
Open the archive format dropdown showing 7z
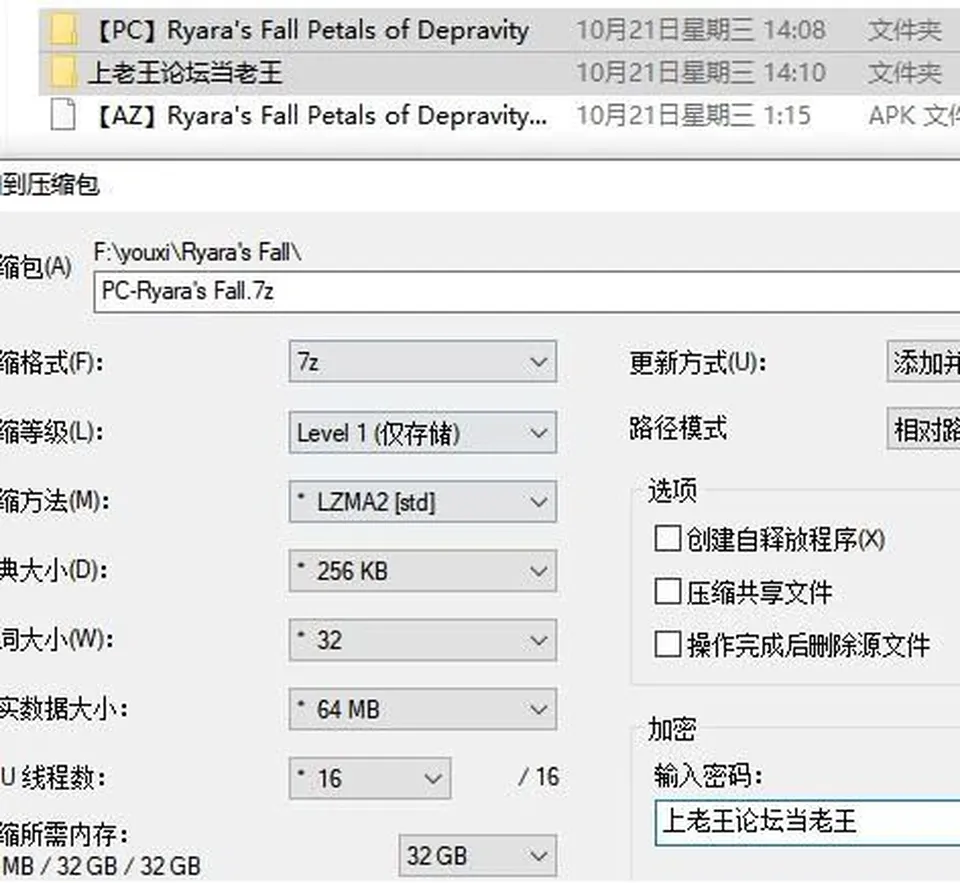(422, 362)
